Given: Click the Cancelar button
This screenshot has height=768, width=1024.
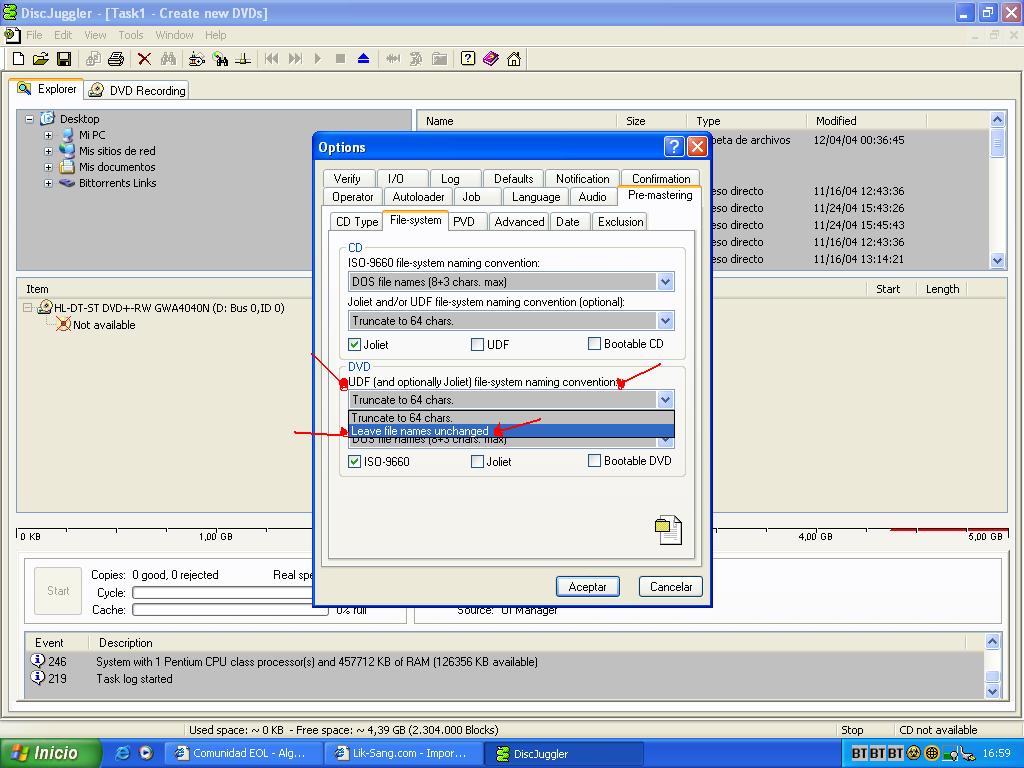Looking at the screenshot, I should [671, 587].
